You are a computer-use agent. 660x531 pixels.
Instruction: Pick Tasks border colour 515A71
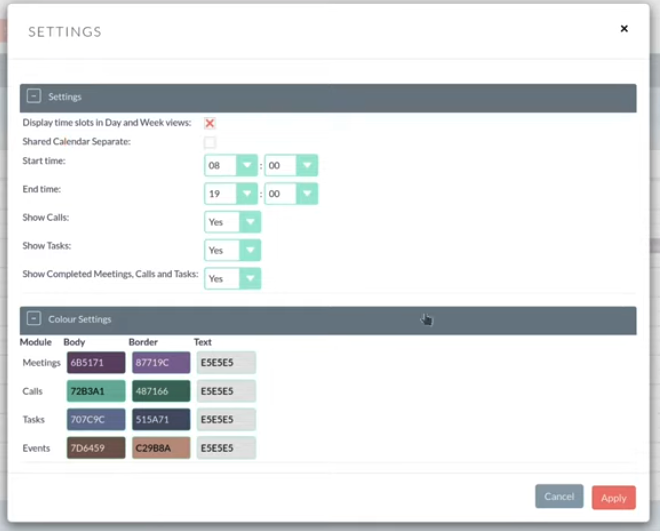coord(161,419)
